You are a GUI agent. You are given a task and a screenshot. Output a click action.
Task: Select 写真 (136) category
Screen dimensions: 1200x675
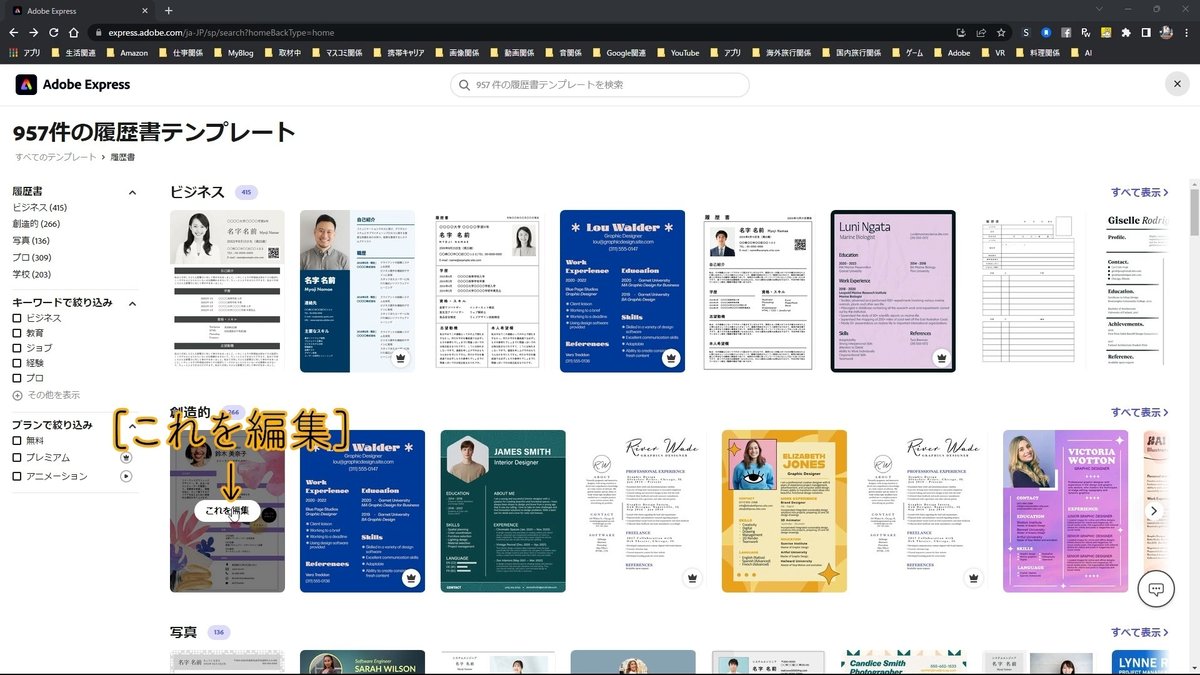pos(30,241)
